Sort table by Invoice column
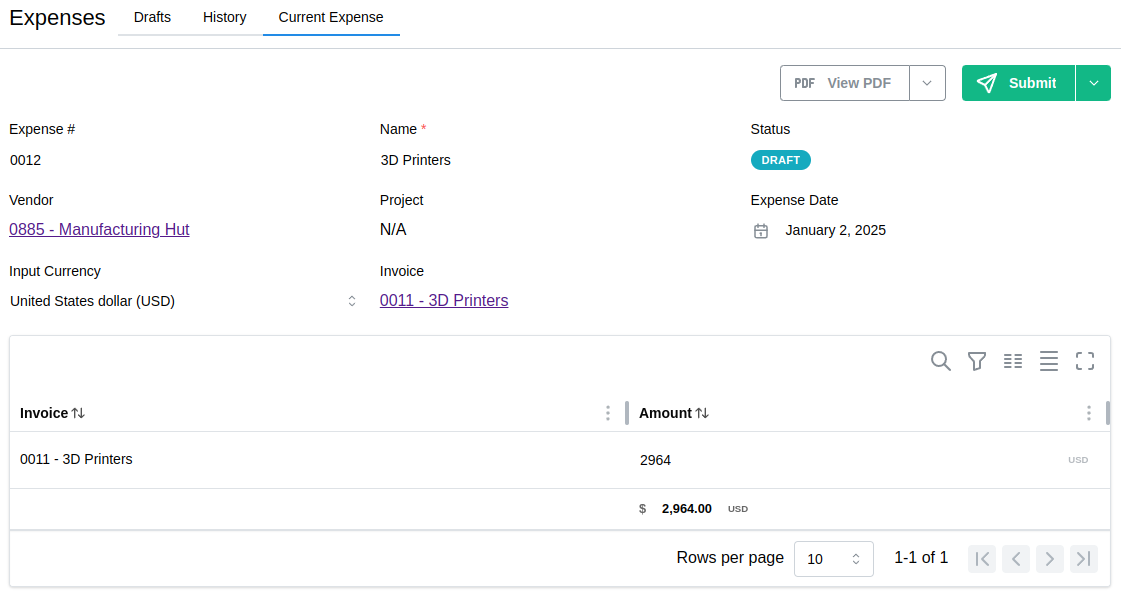The image size is (1121, 598). click(x=78, y=413)
